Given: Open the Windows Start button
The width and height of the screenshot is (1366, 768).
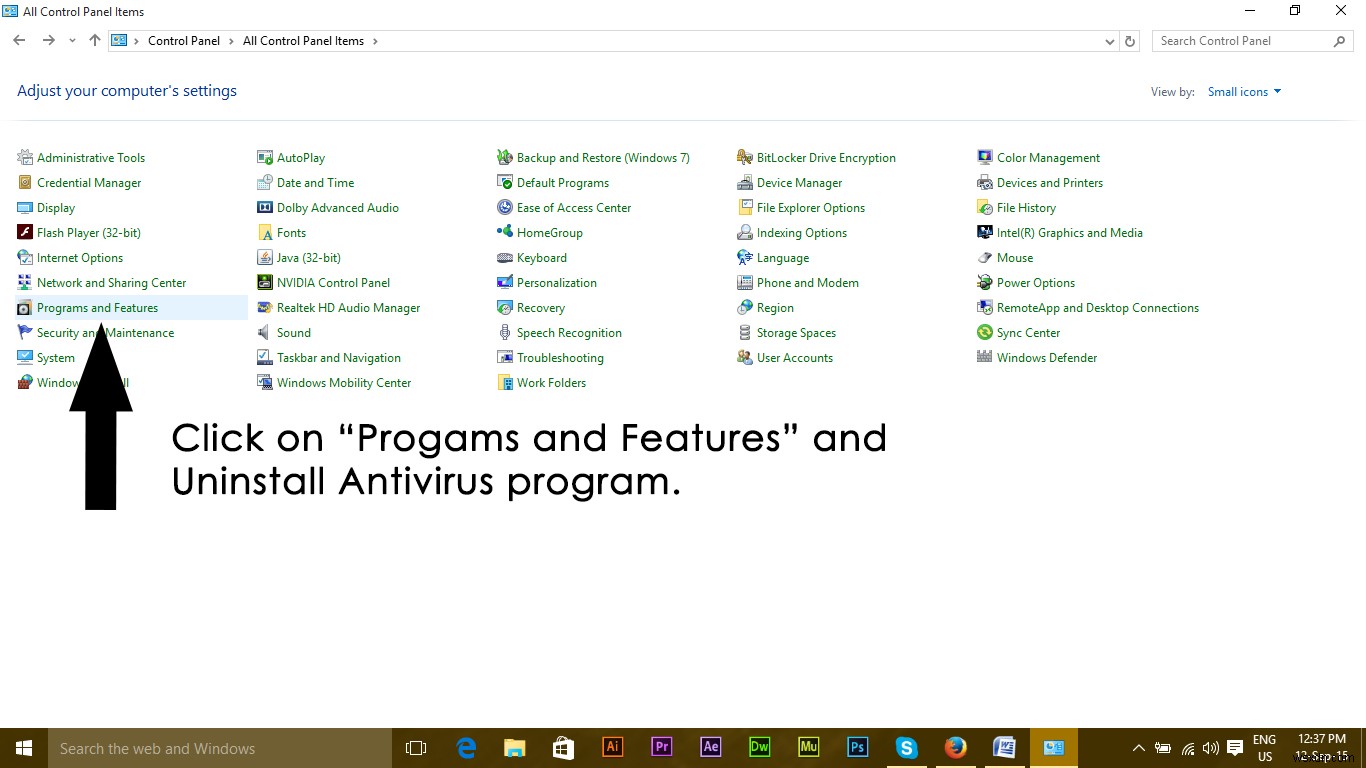Looking at the screenshot, I should pos(24,748).
